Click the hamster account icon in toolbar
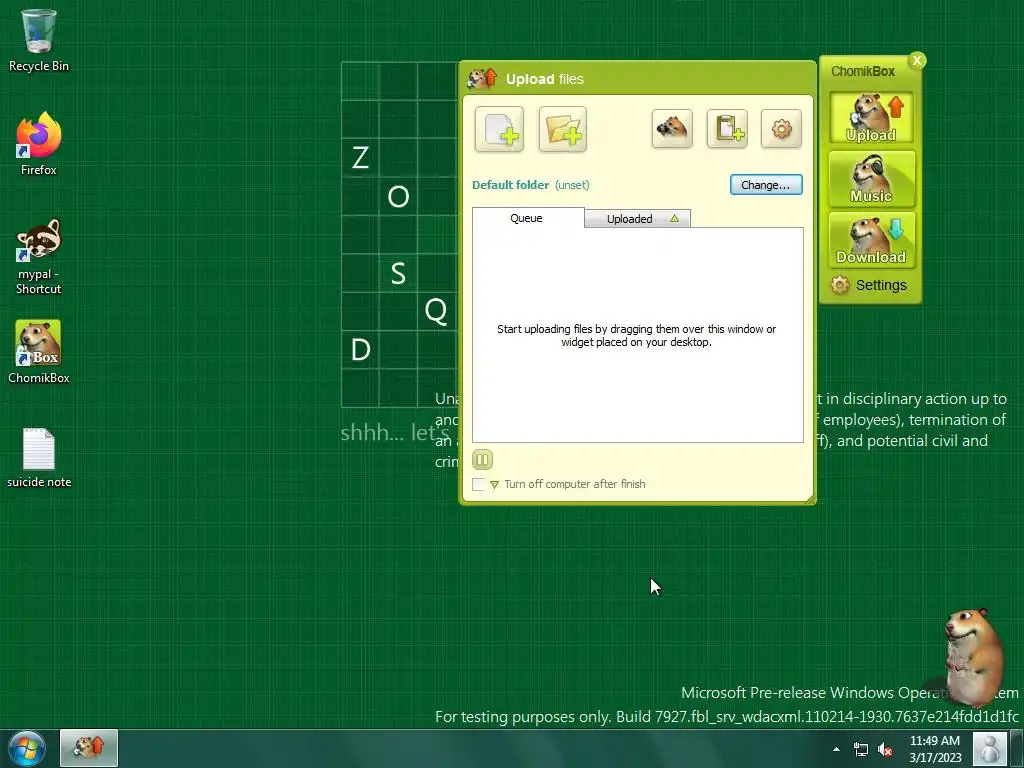 (671, 129)
